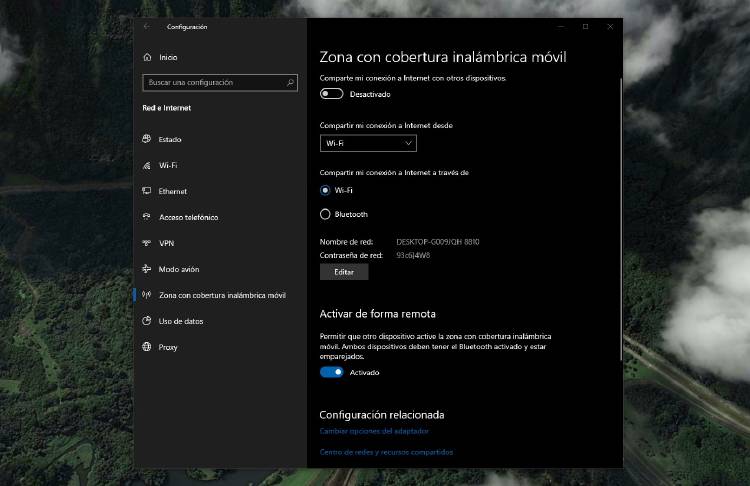Open Centro de redes y recursos compartidos link
Viewport: 750px width, 486px height.
pyautogui.click(x=386, y=452)
